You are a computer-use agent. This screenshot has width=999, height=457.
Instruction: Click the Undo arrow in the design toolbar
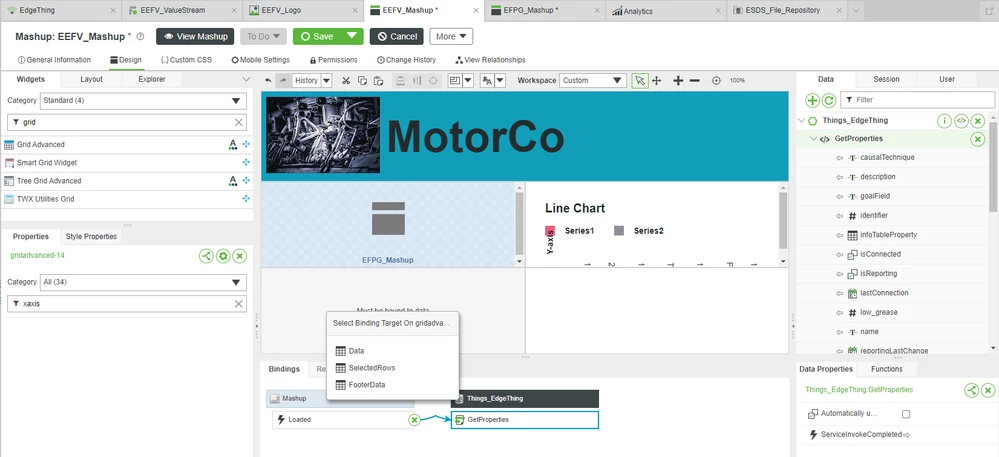point(268,80)
